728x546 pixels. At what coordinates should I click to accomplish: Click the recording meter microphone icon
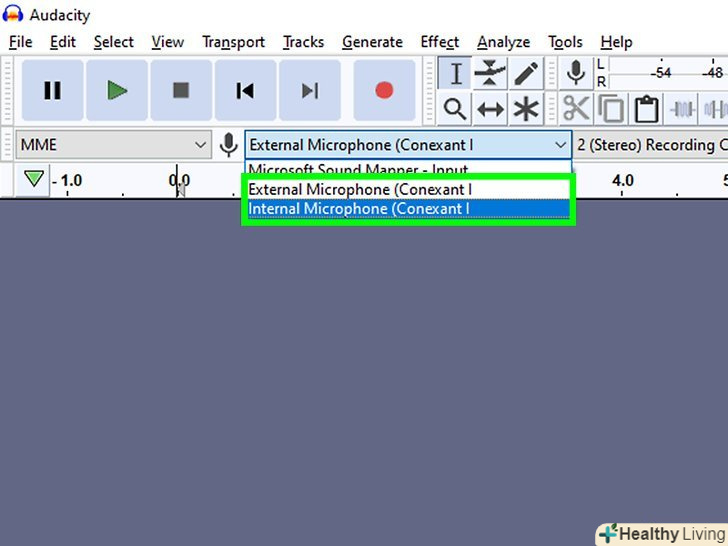[x=576, y=73]
